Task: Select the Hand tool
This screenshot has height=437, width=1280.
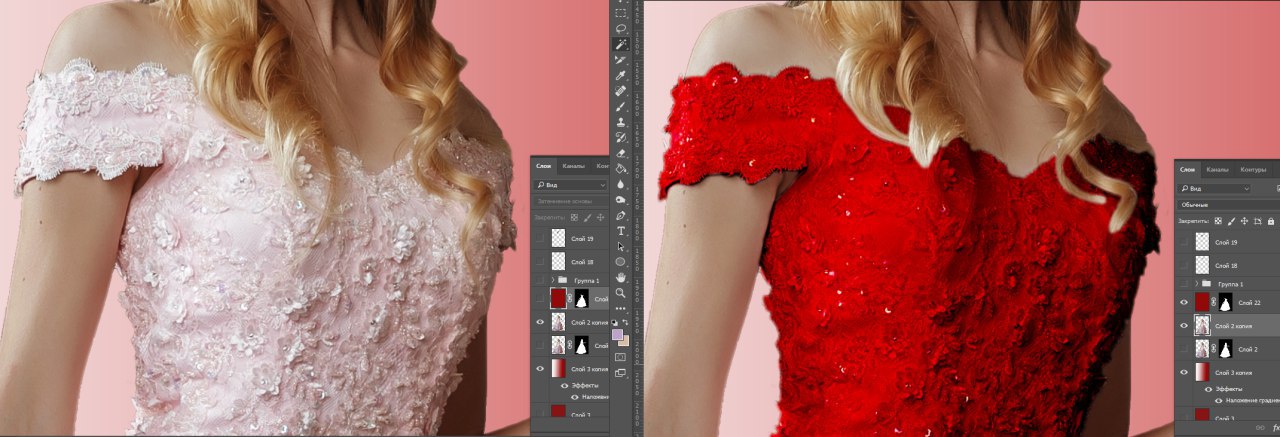Action: click(x=620, y=278)
